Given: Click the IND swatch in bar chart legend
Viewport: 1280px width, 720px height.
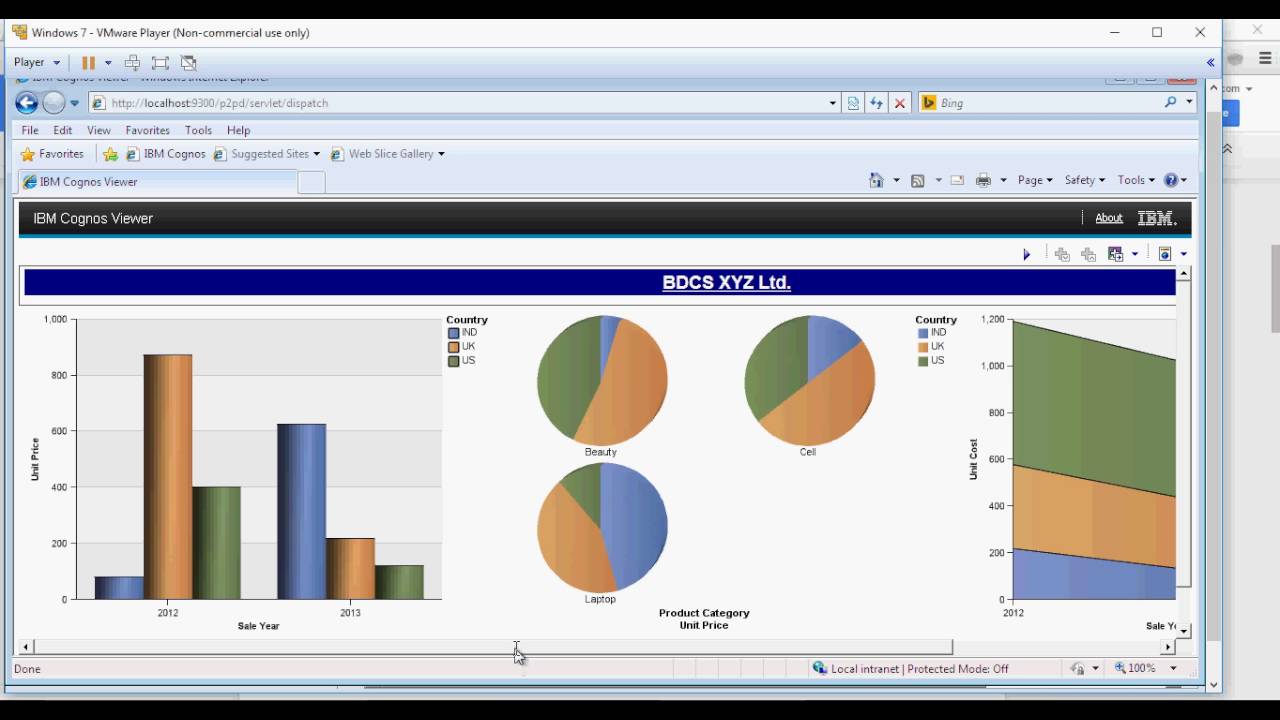Looking at the screenshot, I should pyautogui.click(x=454, y=333).
